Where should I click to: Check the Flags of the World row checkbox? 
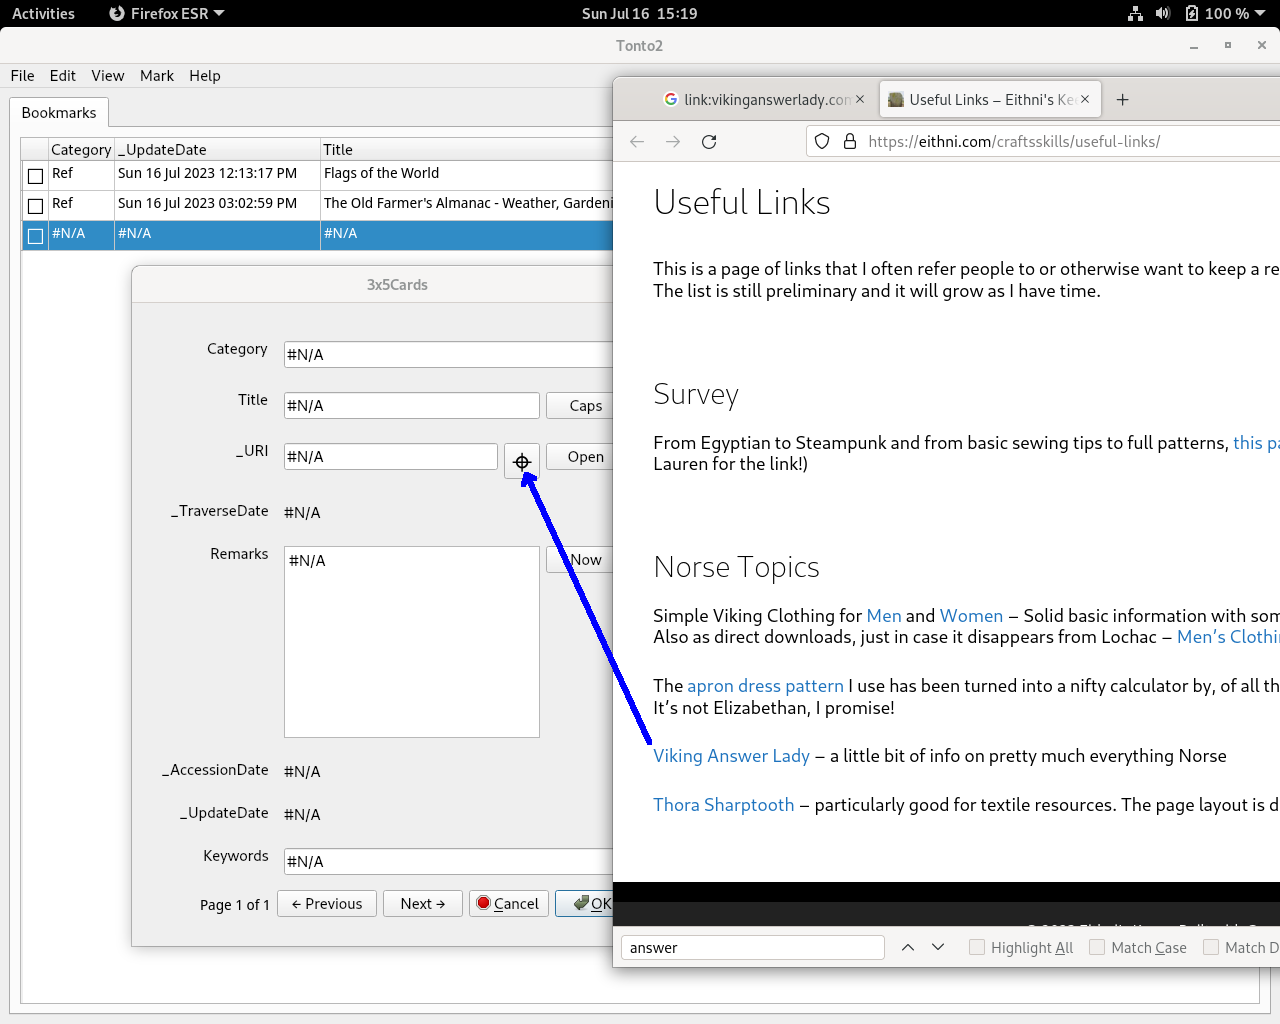36,176
